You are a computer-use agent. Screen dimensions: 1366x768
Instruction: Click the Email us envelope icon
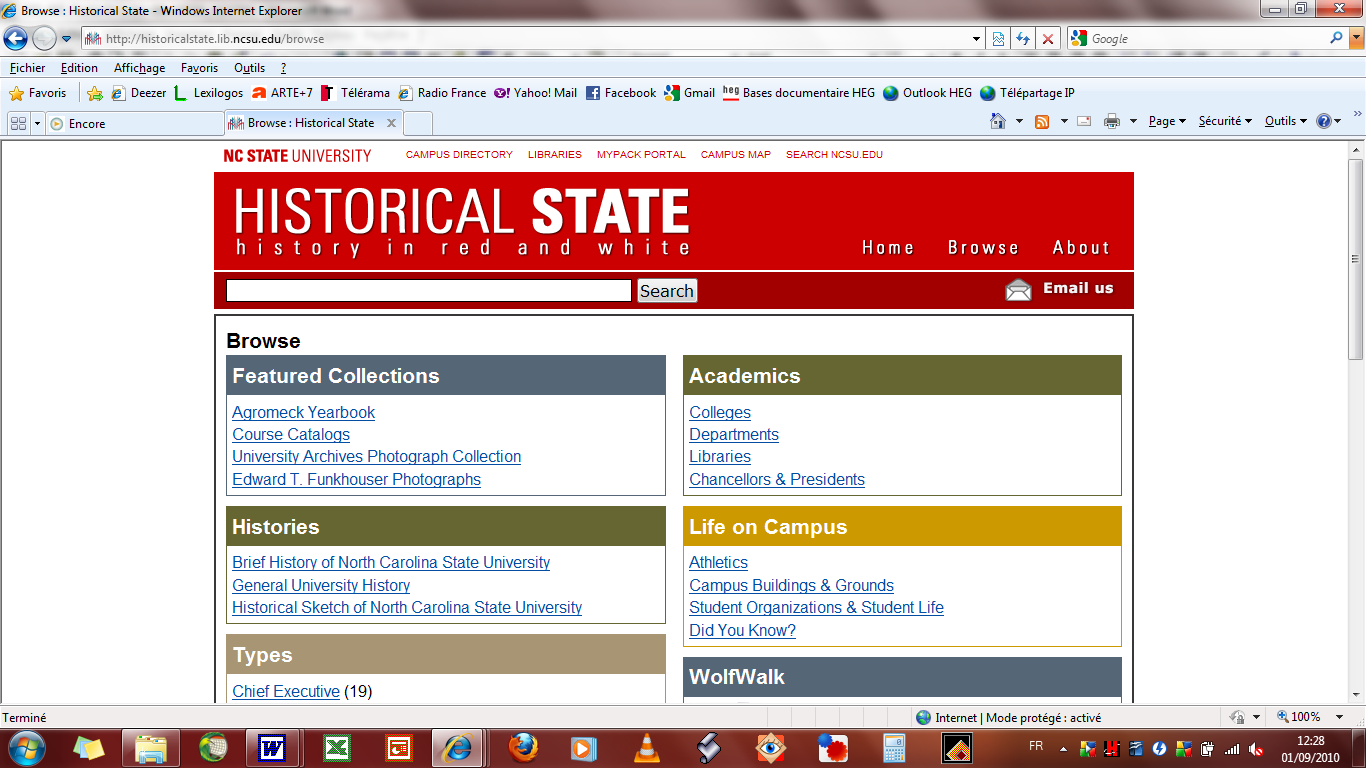[x=1018, y=290]
